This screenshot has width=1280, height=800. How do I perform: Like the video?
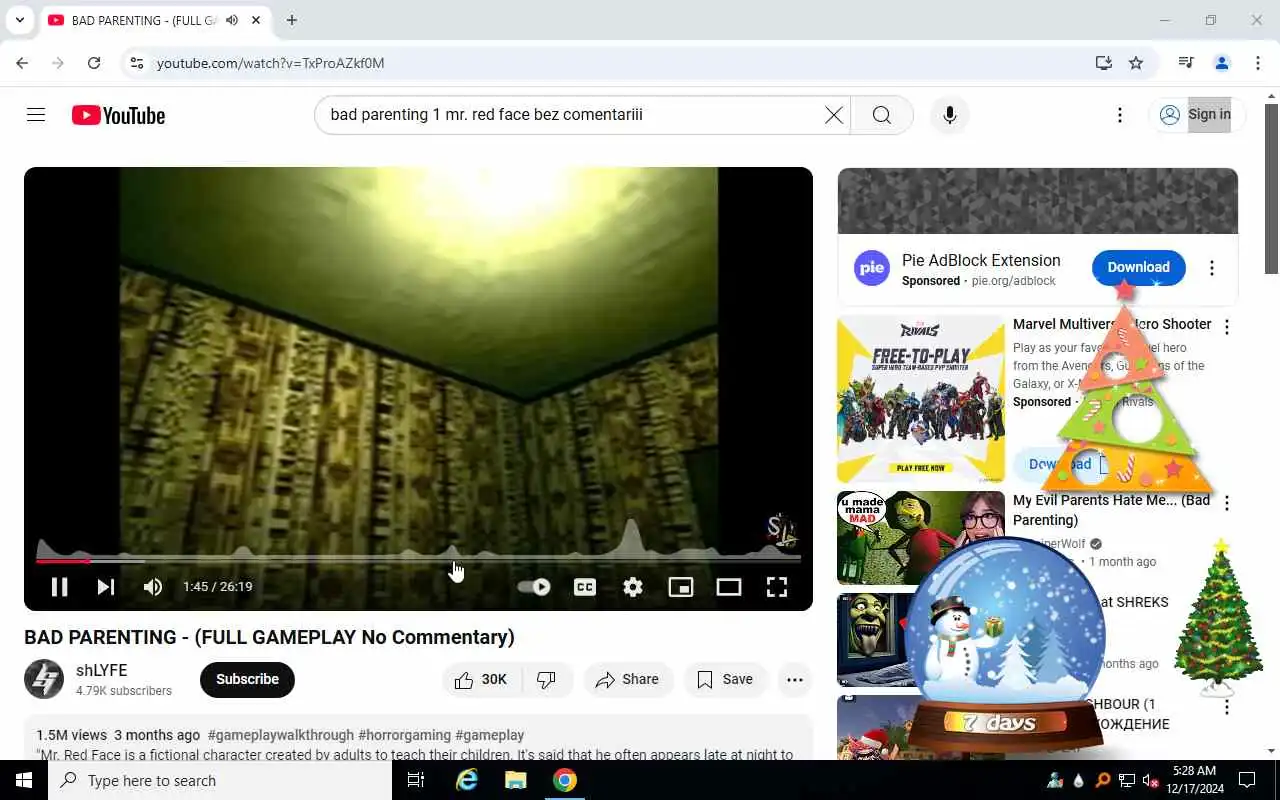pos(481,680)
